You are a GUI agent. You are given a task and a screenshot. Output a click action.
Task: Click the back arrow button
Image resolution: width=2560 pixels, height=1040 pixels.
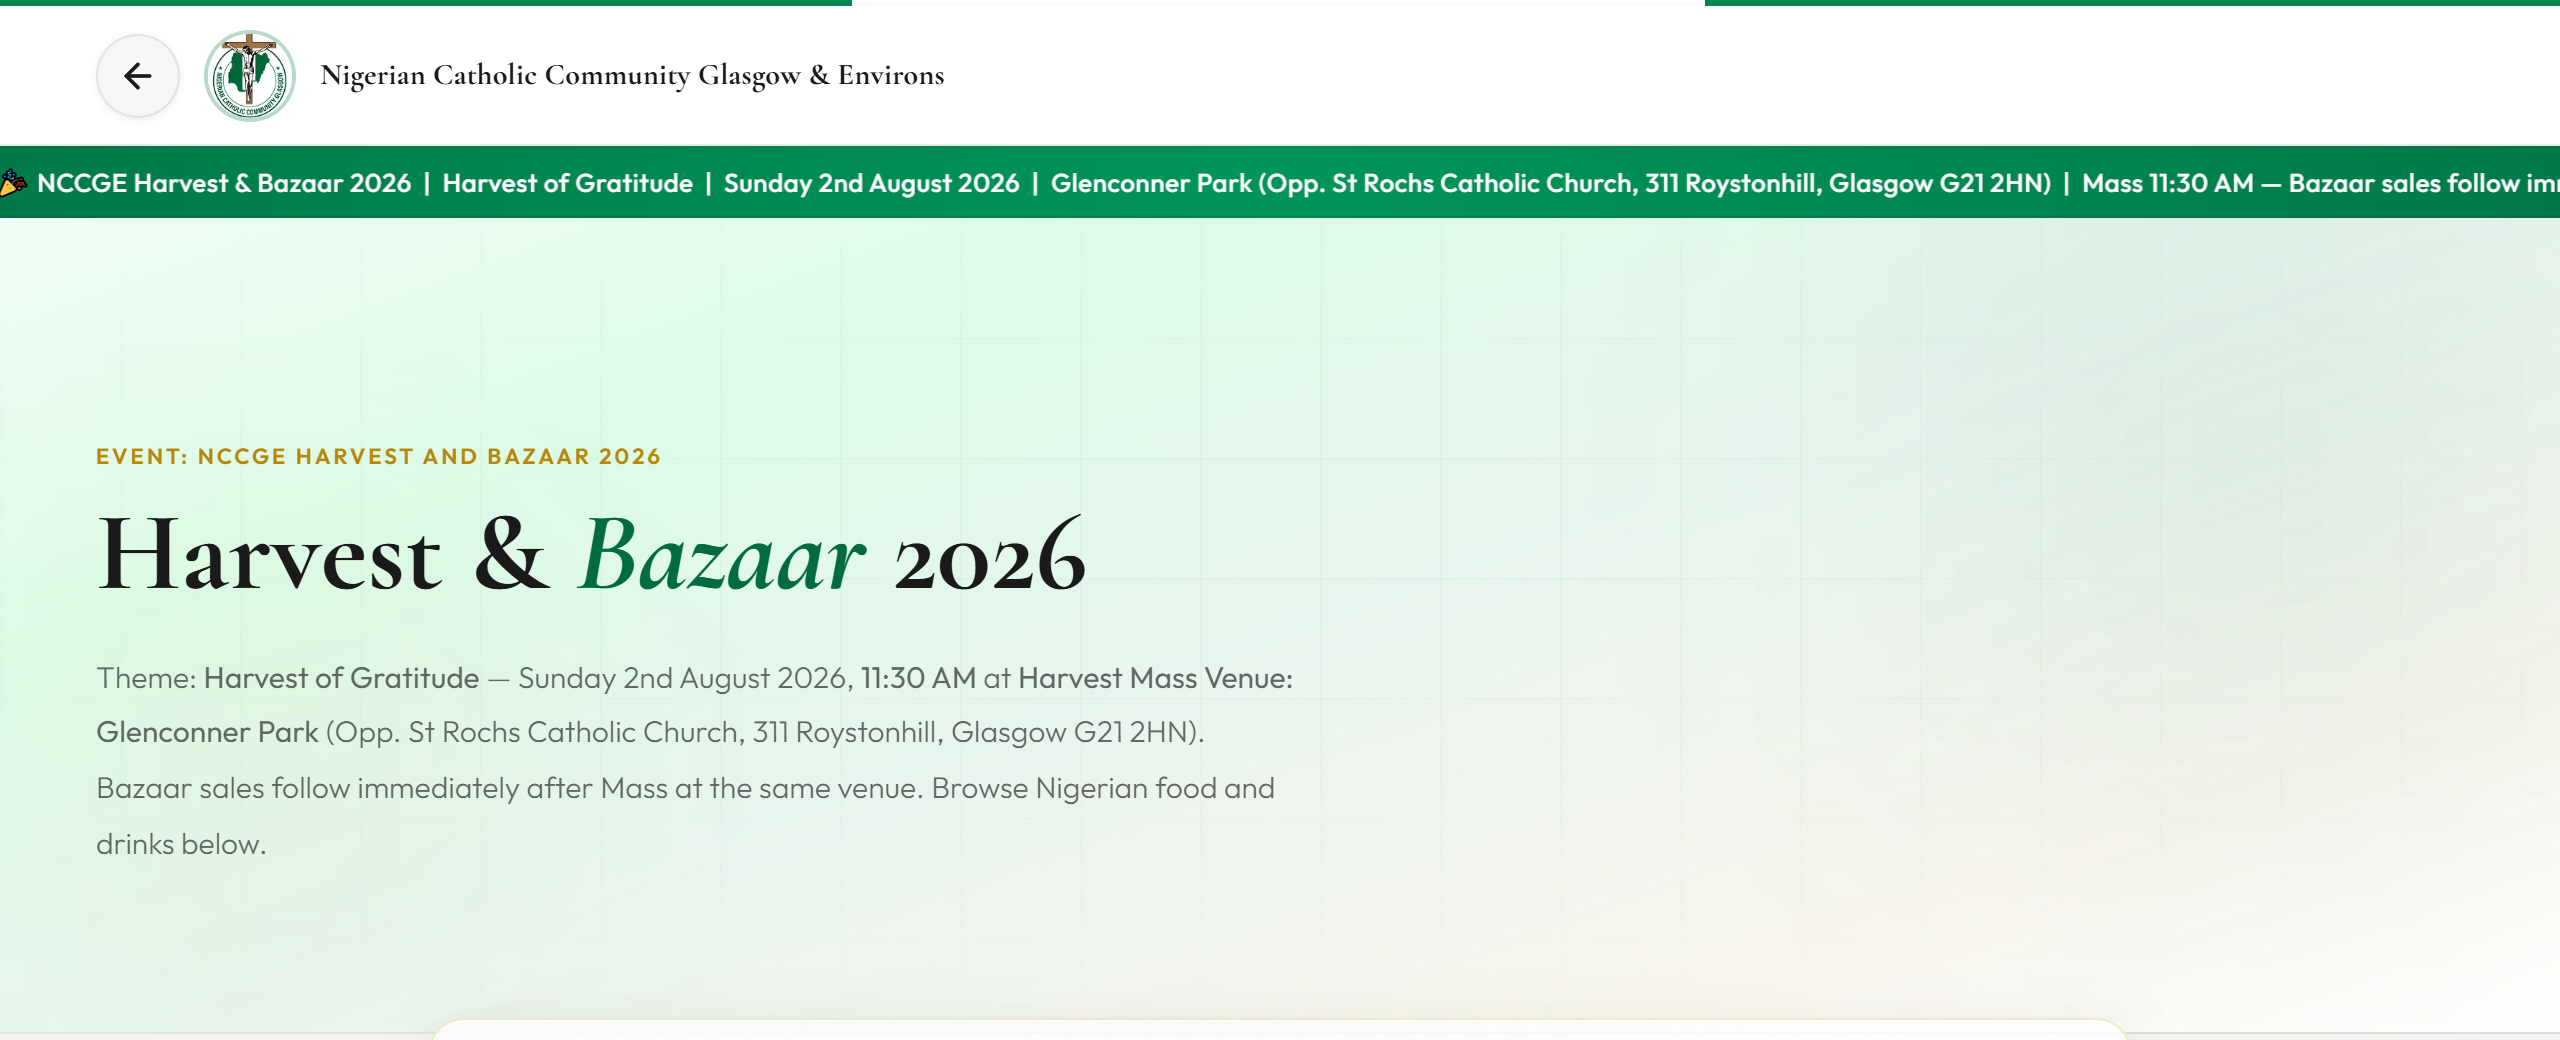[138, 76]
